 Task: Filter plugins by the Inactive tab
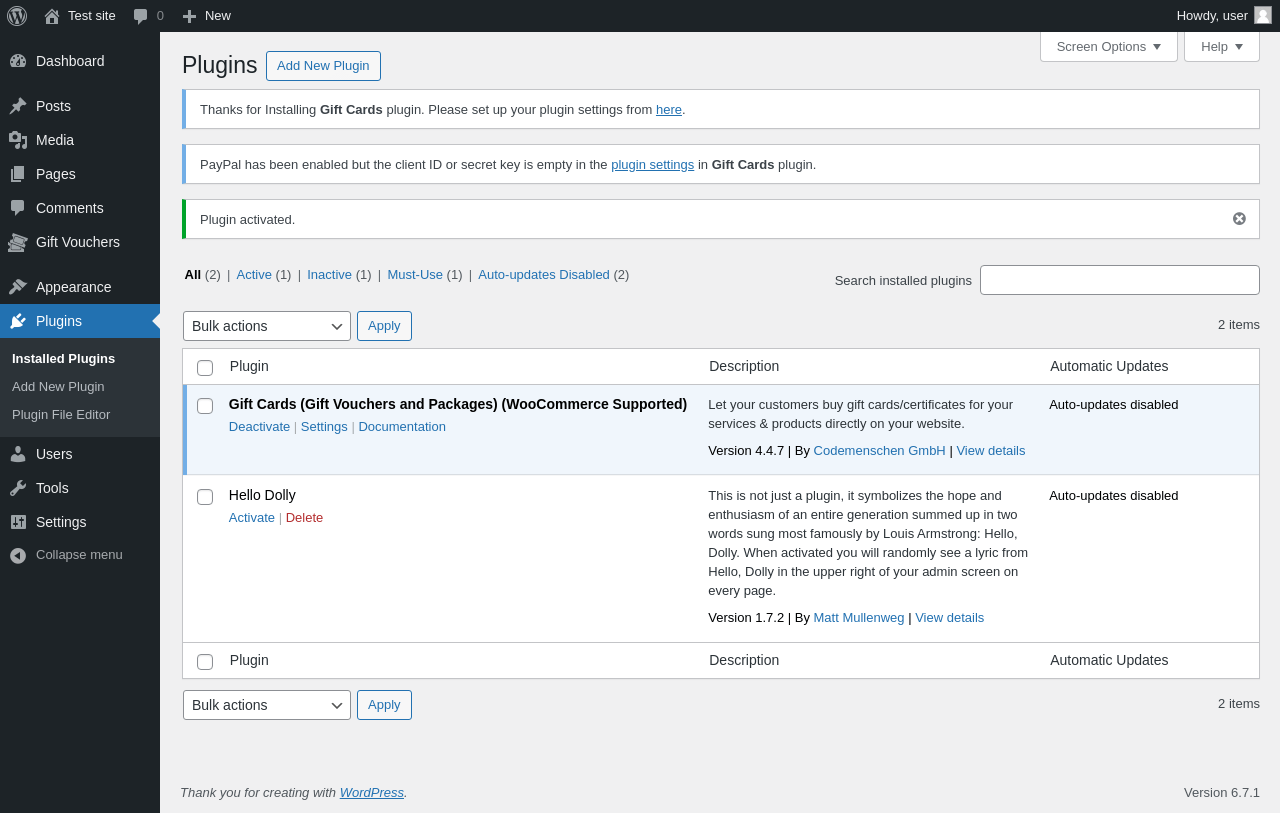329,275
